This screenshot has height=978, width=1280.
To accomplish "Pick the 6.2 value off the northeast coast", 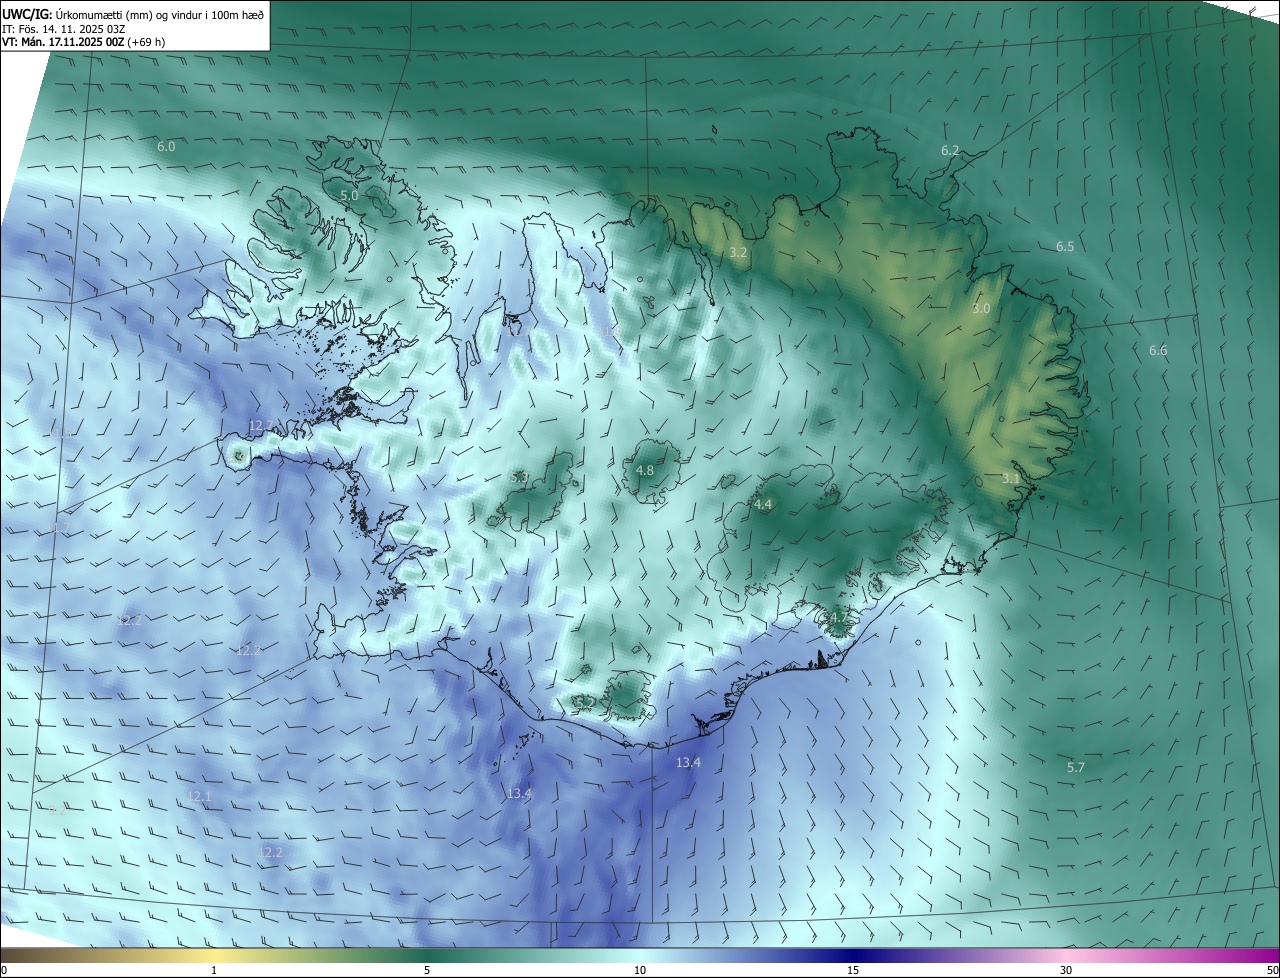I will pyautogui.click(x=950, y=150).
